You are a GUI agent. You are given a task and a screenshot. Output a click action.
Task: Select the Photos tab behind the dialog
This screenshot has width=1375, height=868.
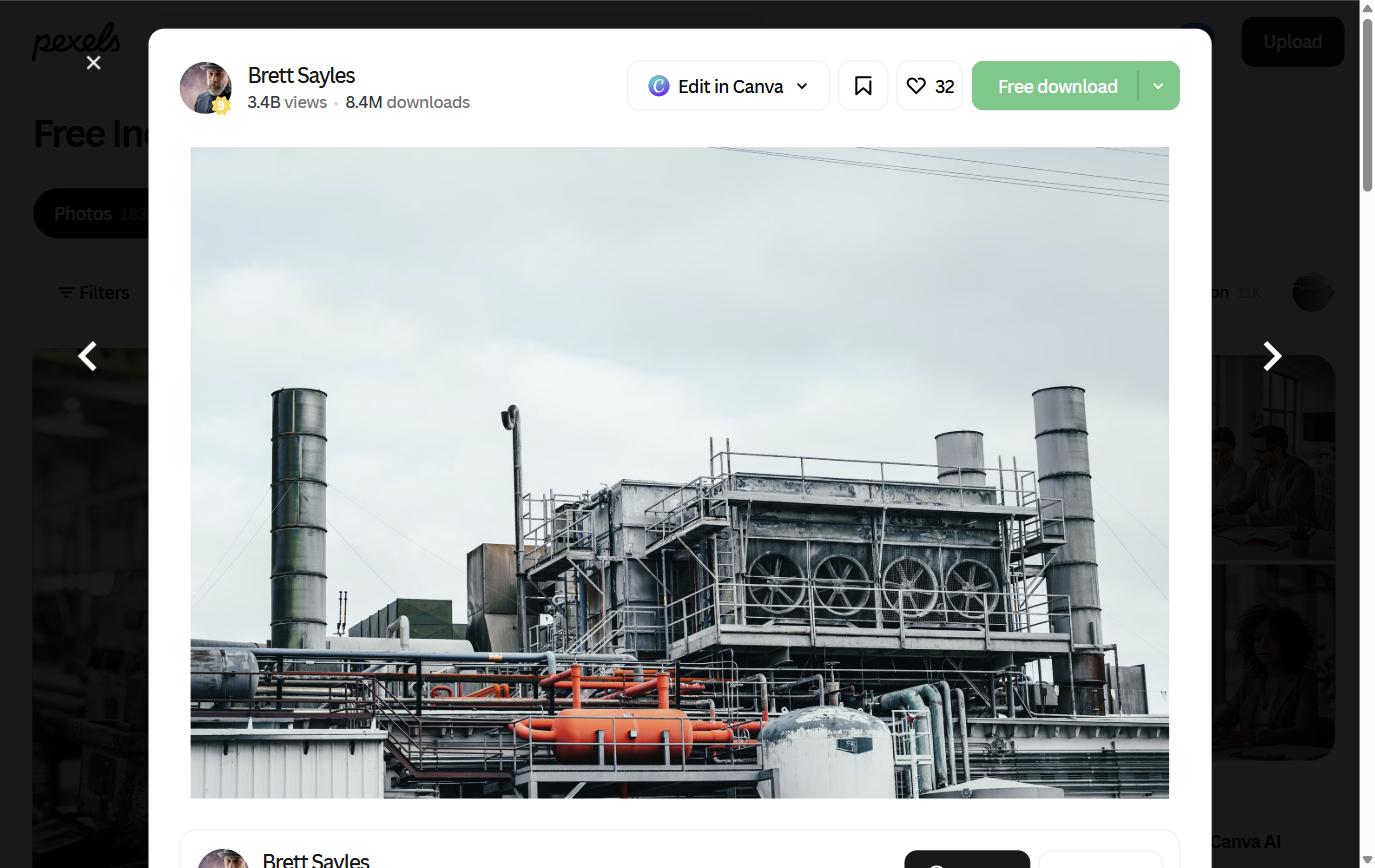click(91, 214)
